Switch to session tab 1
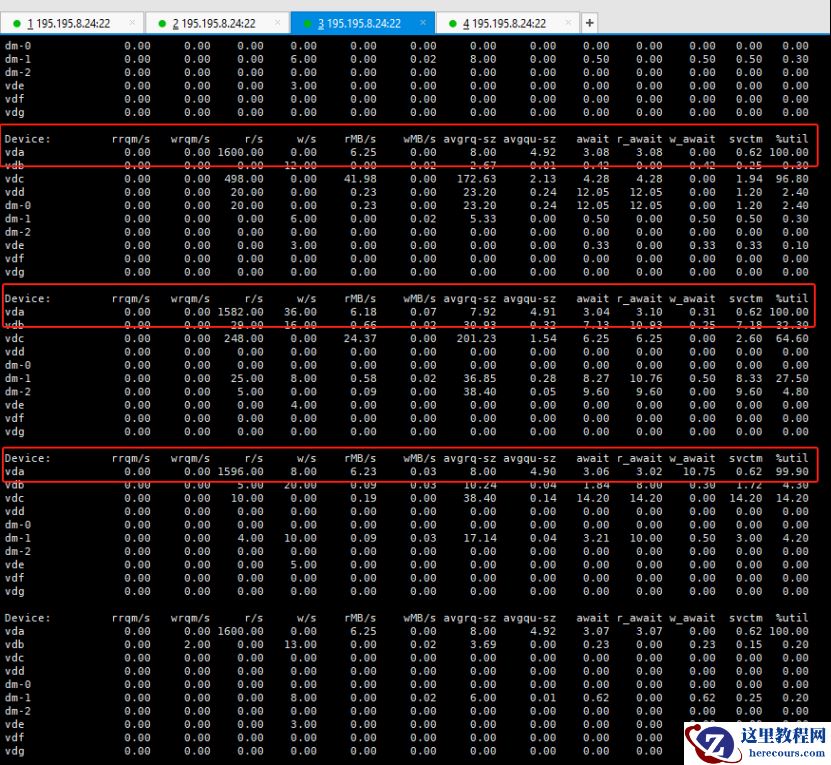The image size is (831, 765). (68, 23)
